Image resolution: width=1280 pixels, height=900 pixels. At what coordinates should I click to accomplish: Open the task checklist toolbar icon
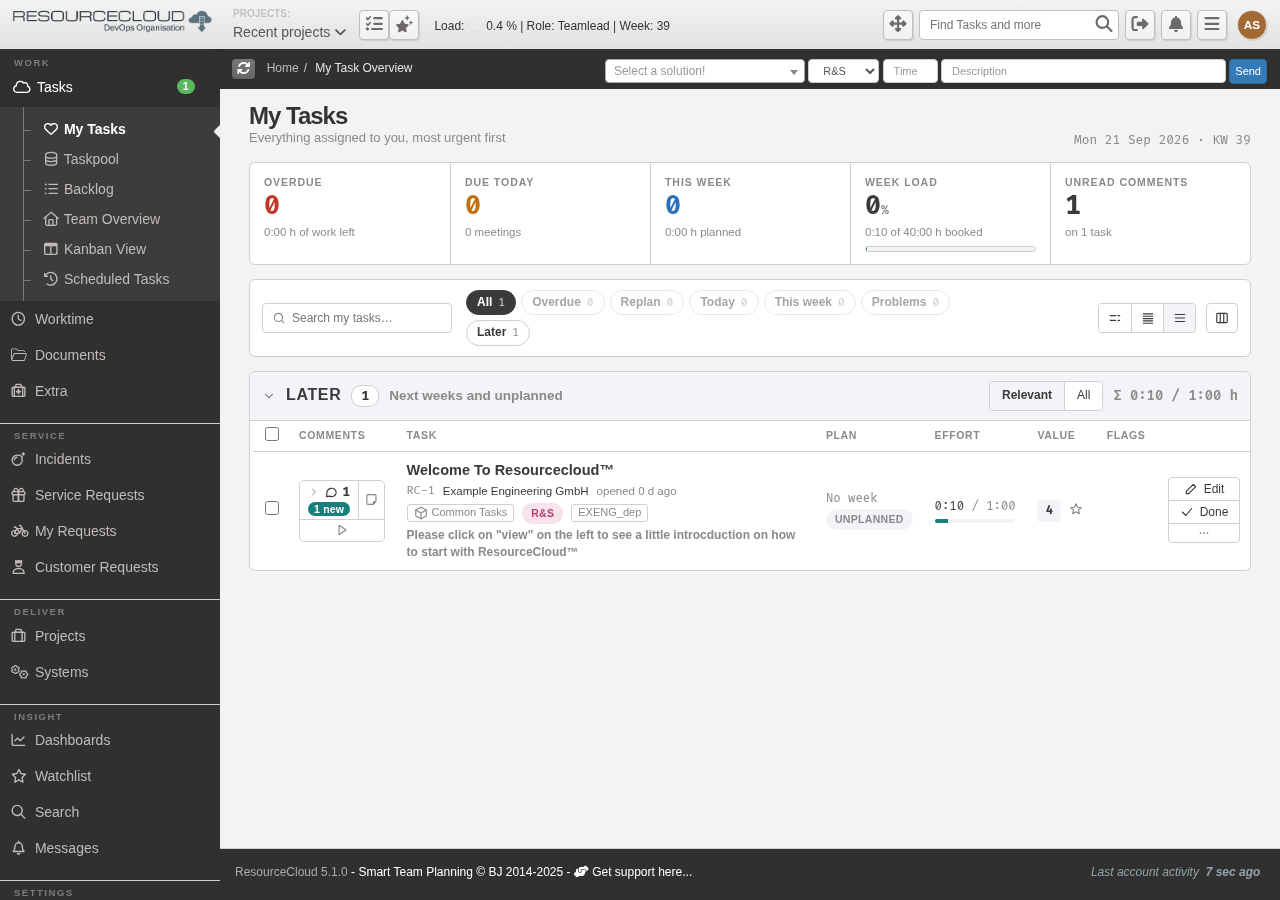[x=374, y=25]
